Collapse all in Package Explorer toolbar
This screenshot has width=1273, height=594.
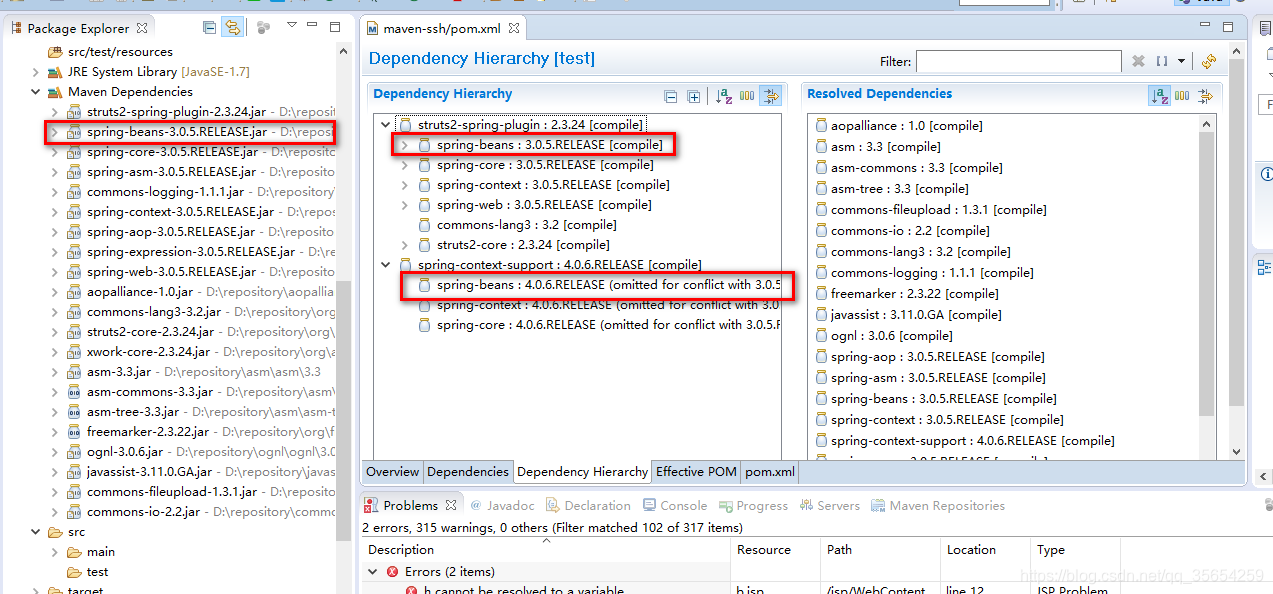(209, 28)
